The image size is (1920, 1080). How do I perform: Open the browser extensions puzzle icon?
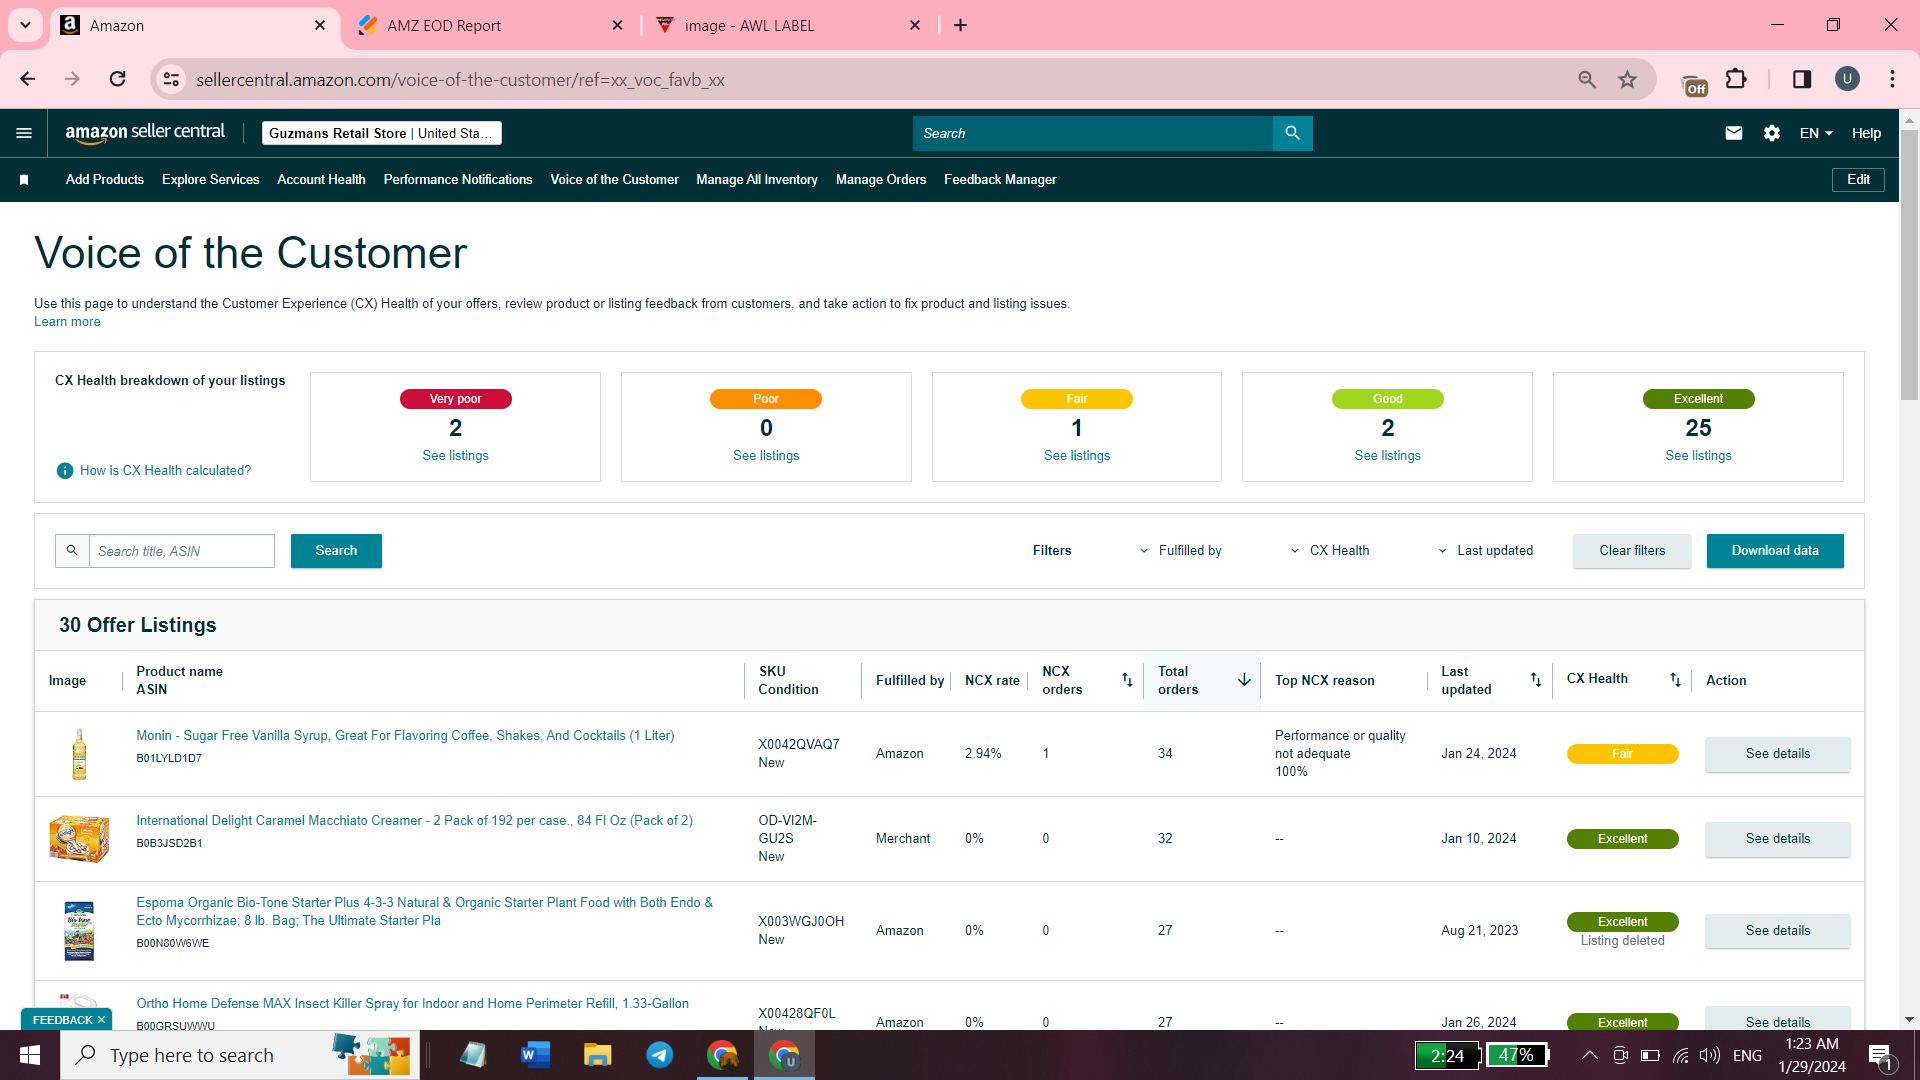[x=1737, y=79]
